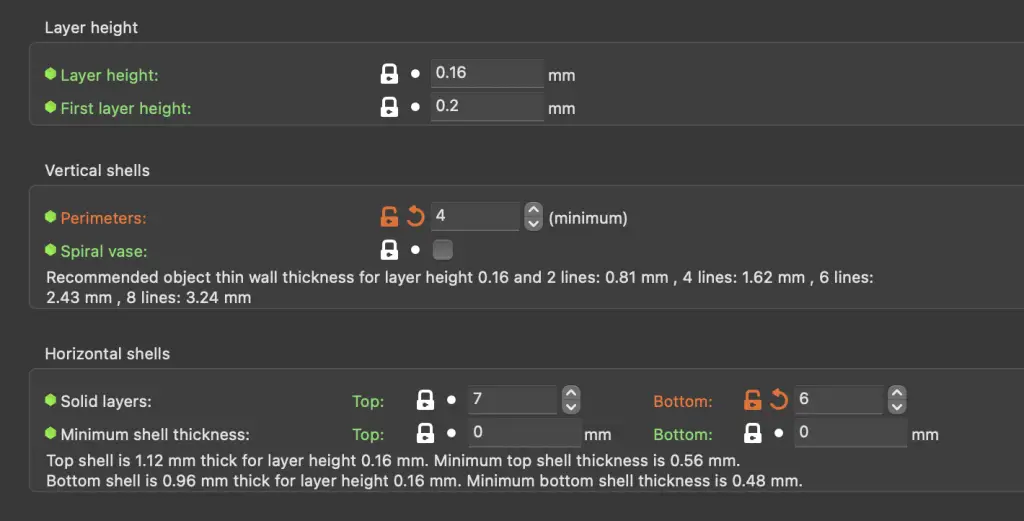
Task: Click the lock icon for Top minimum shell thickness
Action: tap(425, 433)
